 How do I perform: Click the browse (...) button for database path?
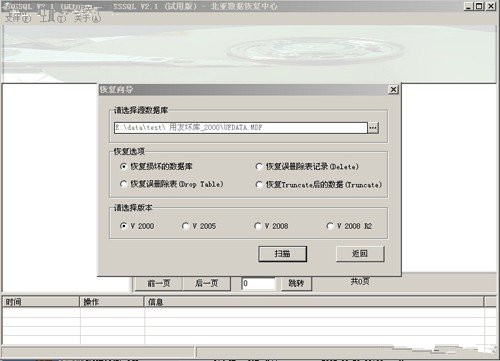tap(373, 128)
